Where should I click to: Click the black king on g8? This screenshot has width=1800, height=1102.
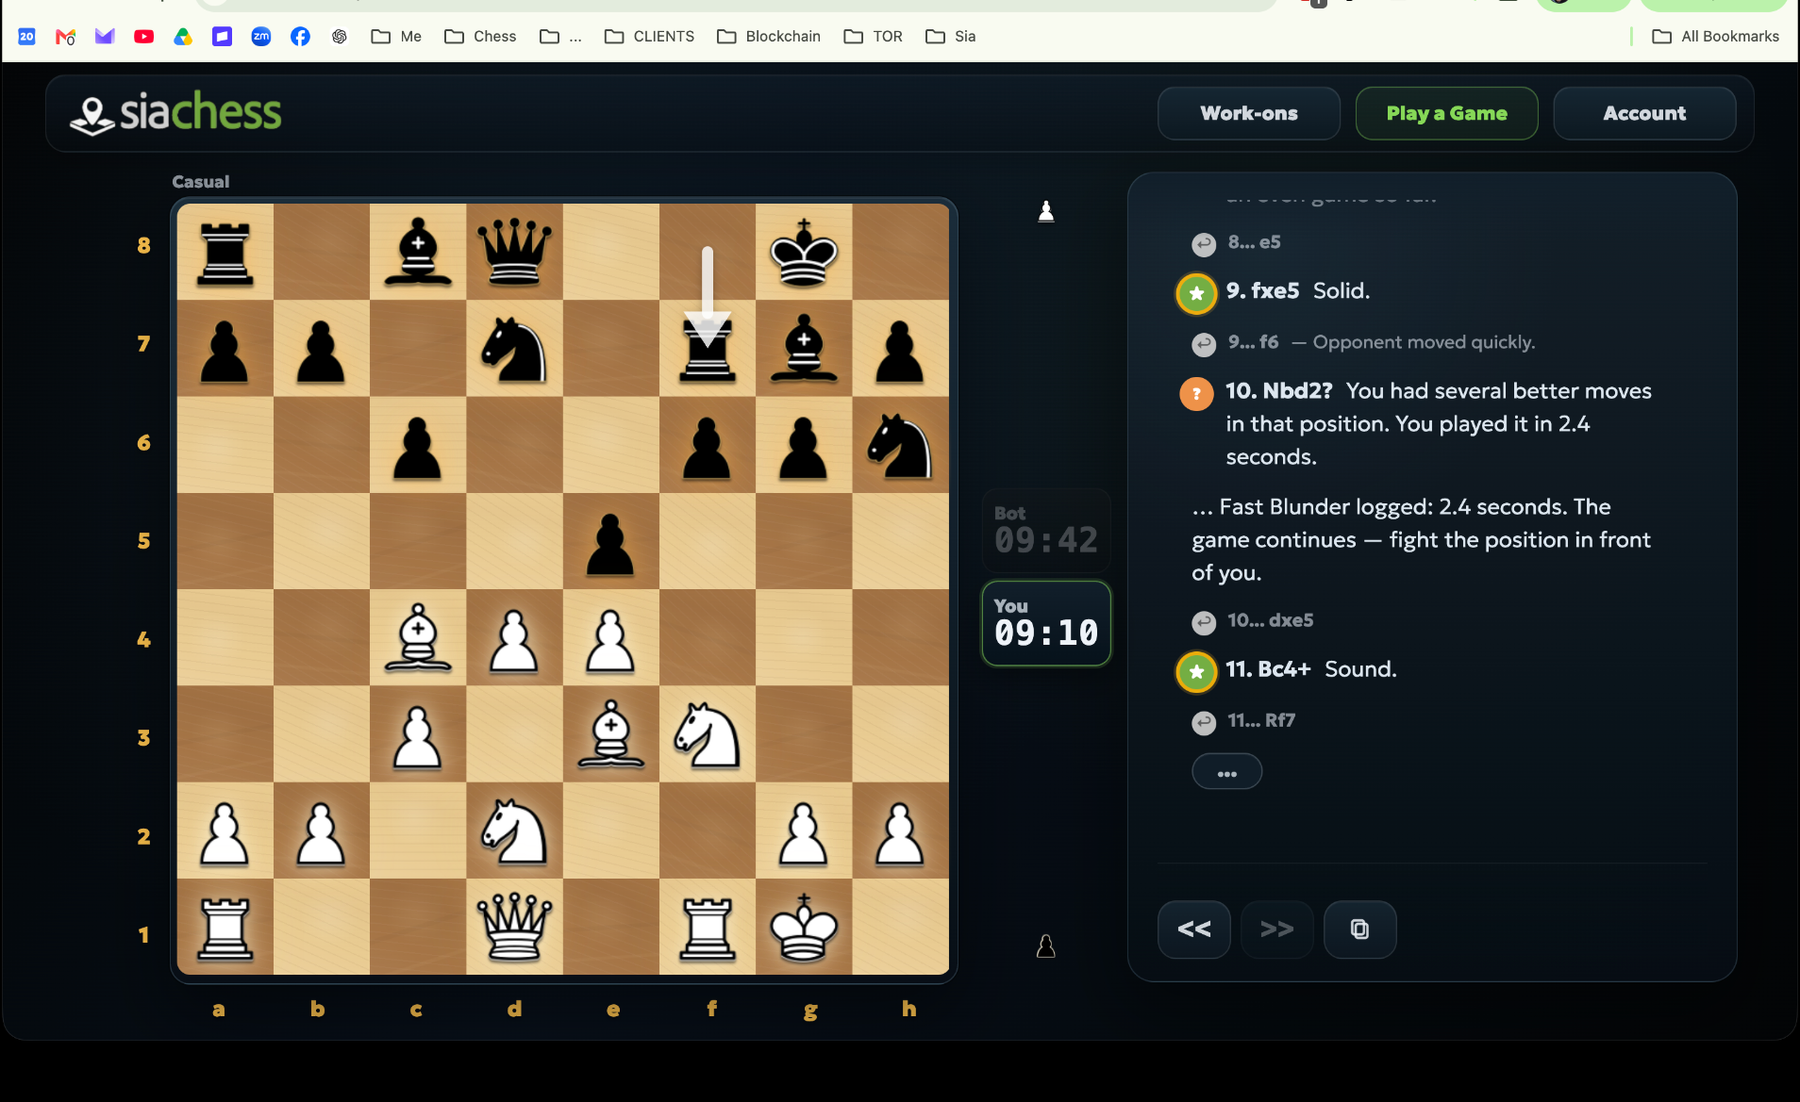[804, 252]
